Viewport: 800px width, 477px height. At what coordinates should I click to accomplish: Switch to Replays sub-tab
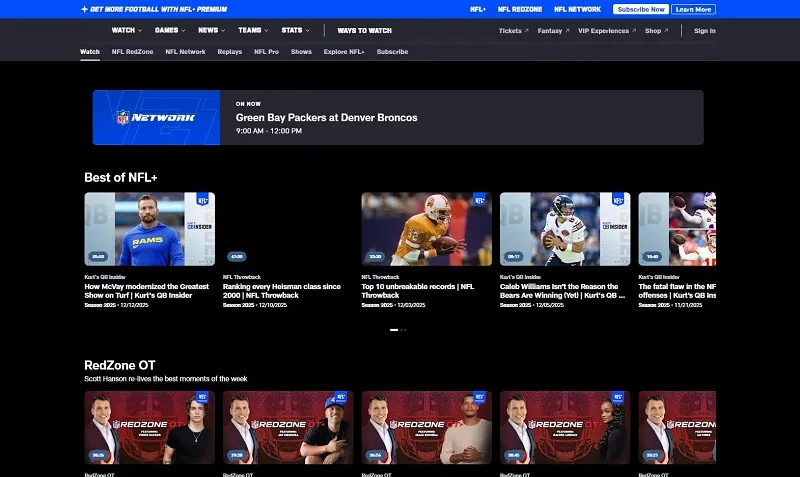(x=230, y=52)
